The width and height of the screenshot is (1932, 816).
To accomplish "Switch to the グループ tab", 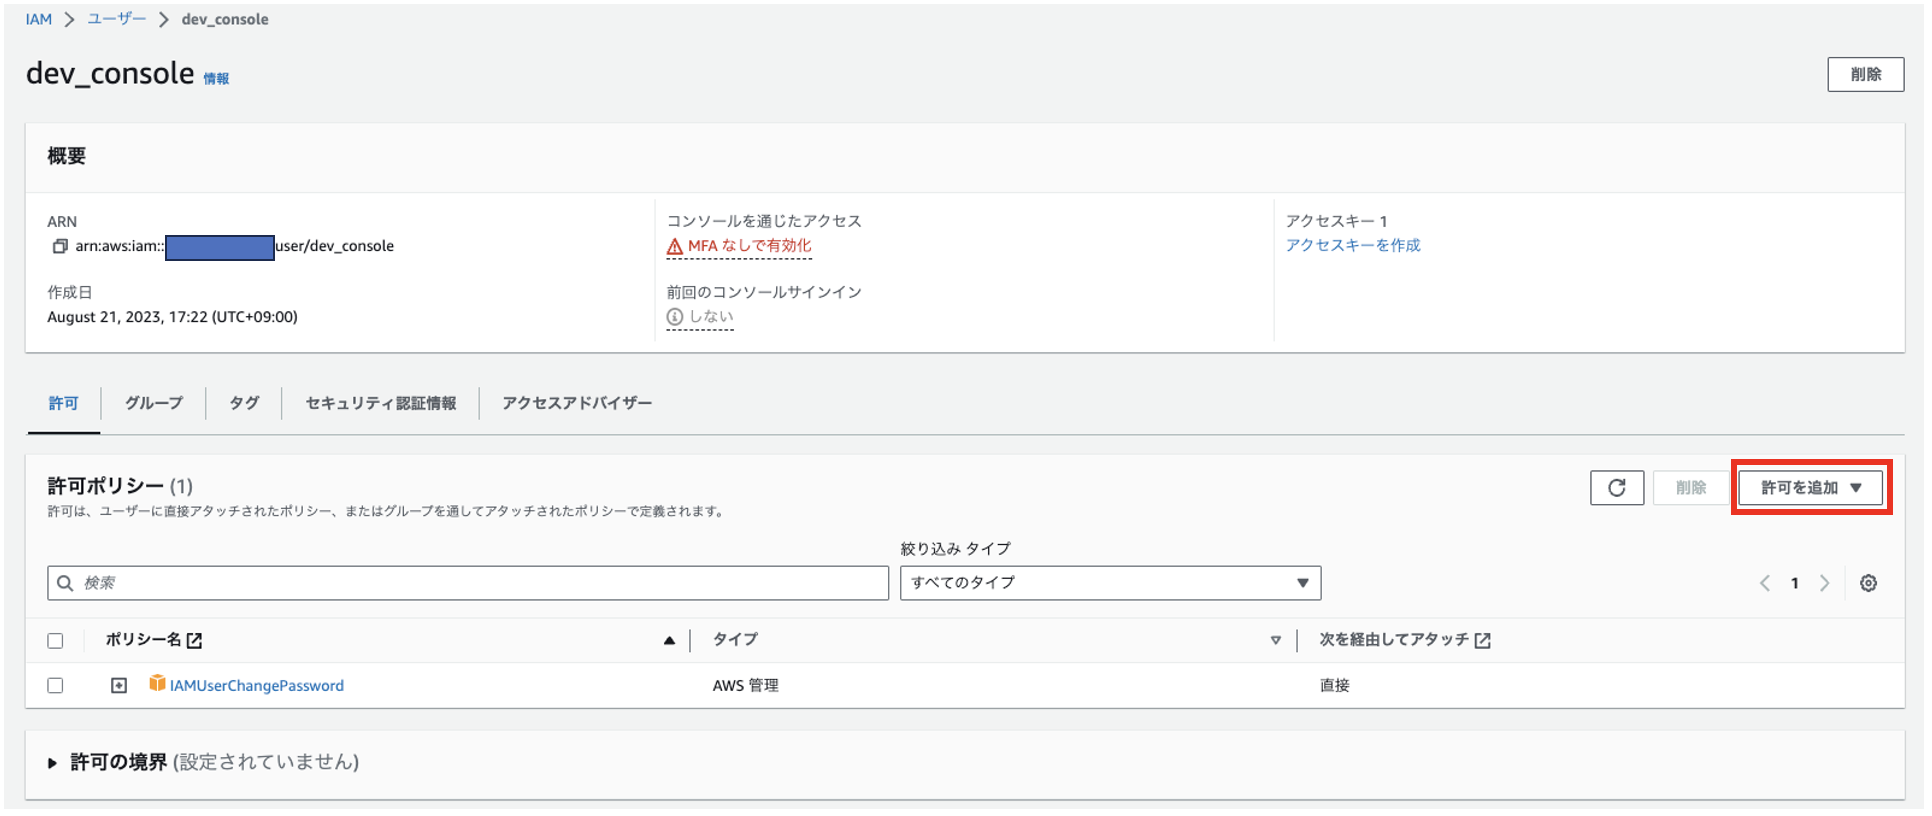I will point(154,403).
